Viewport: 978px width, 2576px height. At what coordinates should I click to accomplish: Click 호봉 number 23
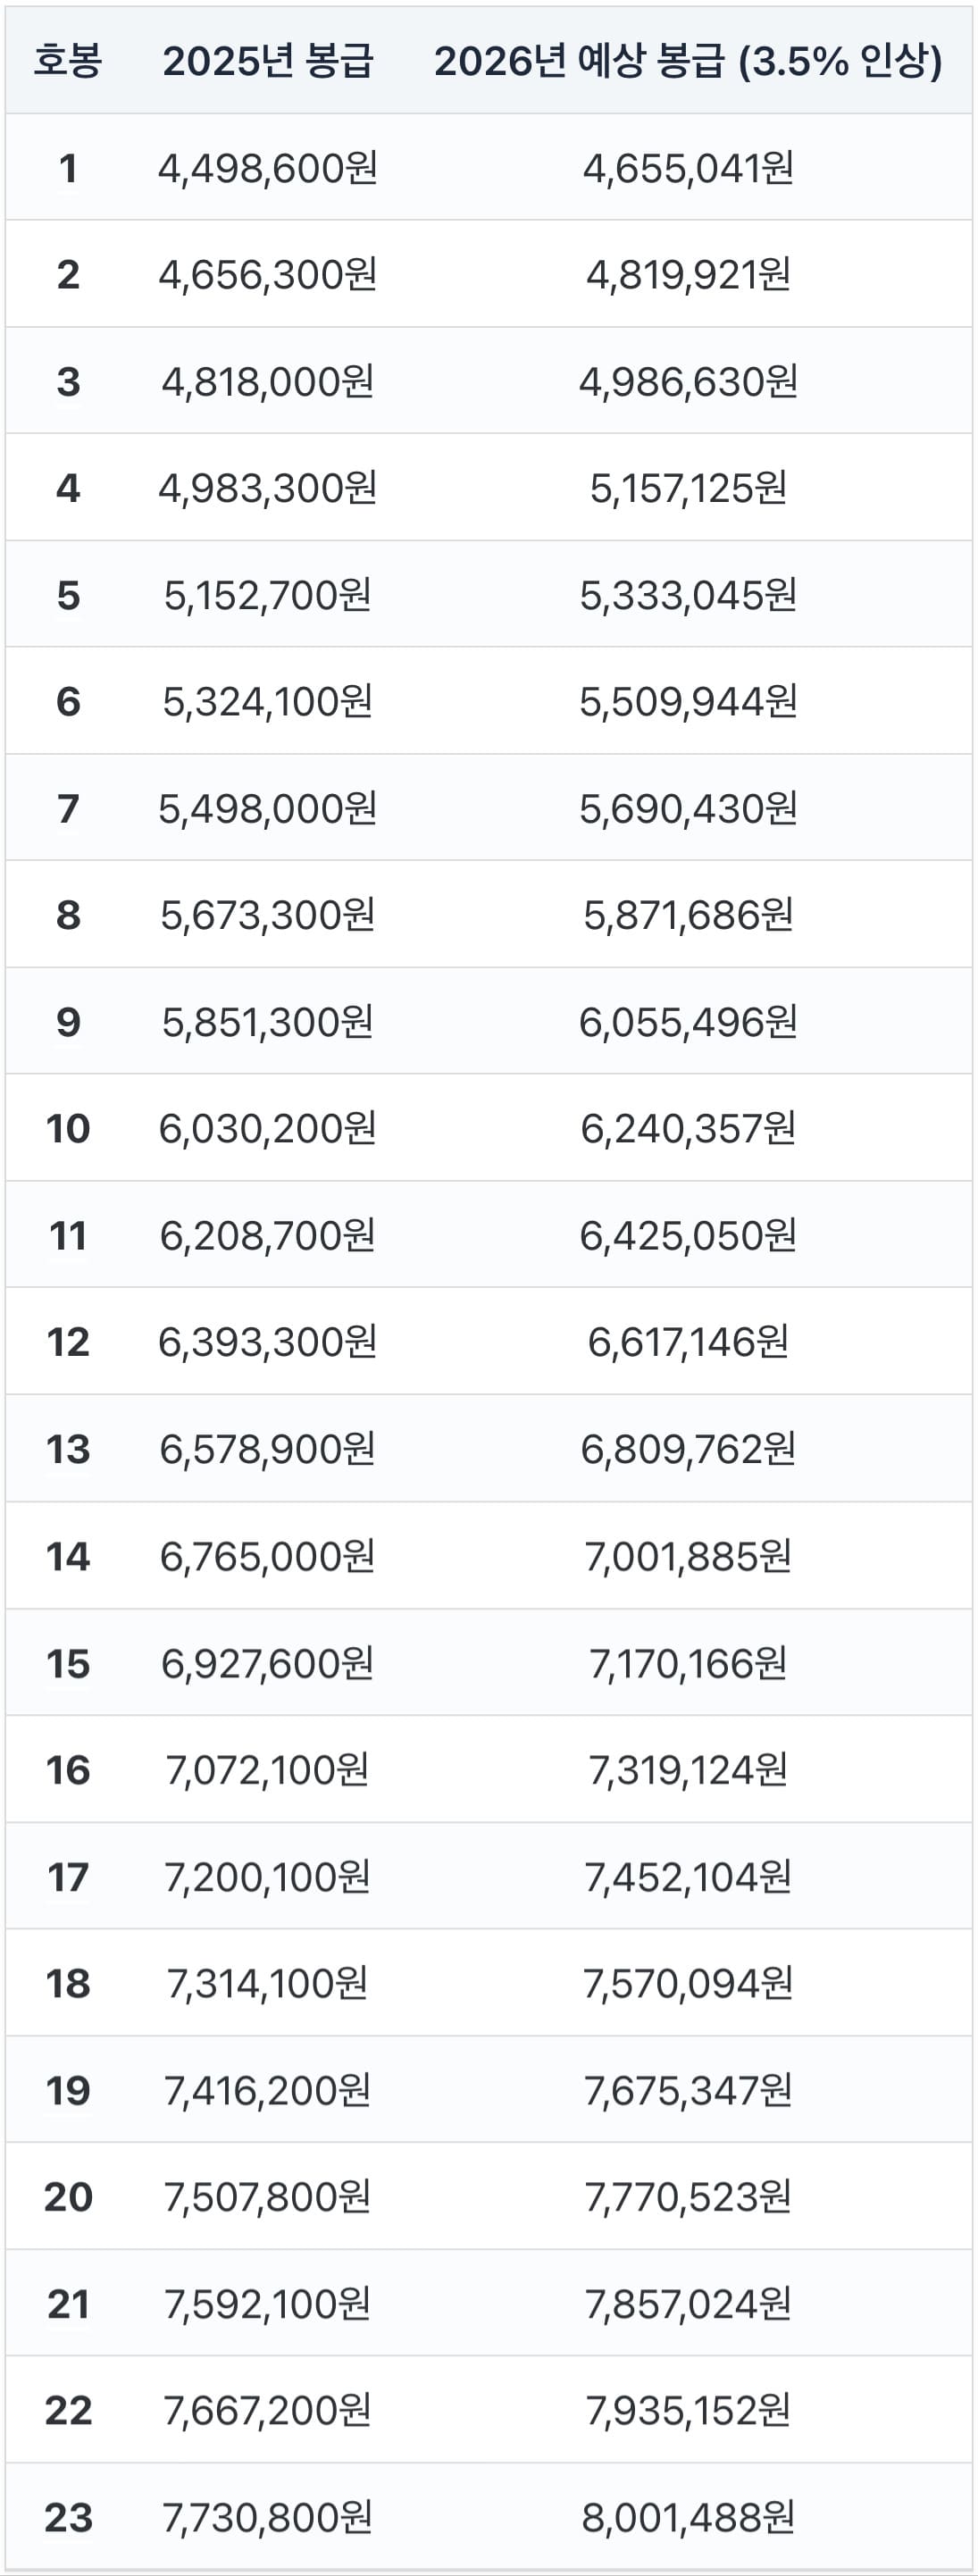(x=67, y=2517)
